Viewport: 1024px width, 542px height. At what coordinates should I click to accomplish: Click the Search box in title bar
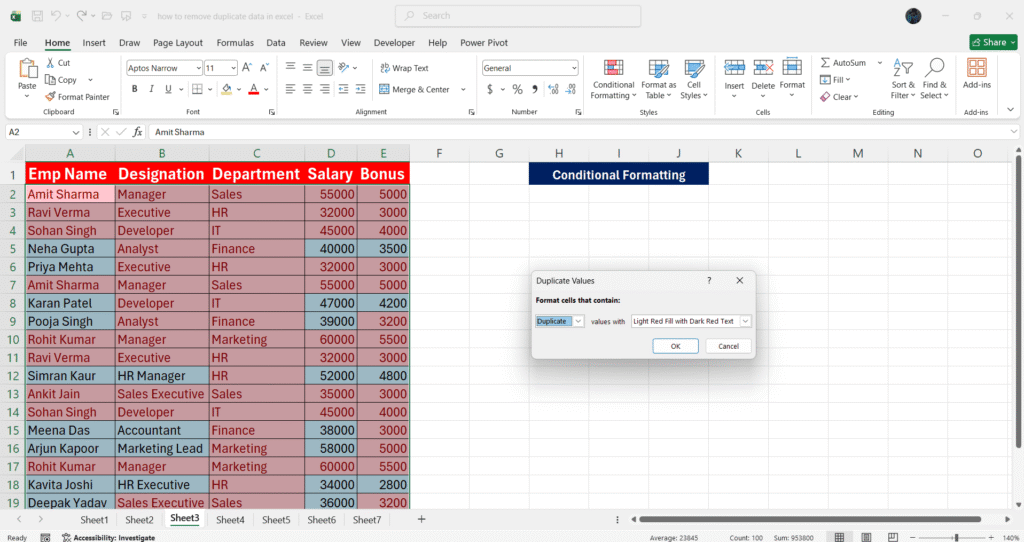point(518,16)
